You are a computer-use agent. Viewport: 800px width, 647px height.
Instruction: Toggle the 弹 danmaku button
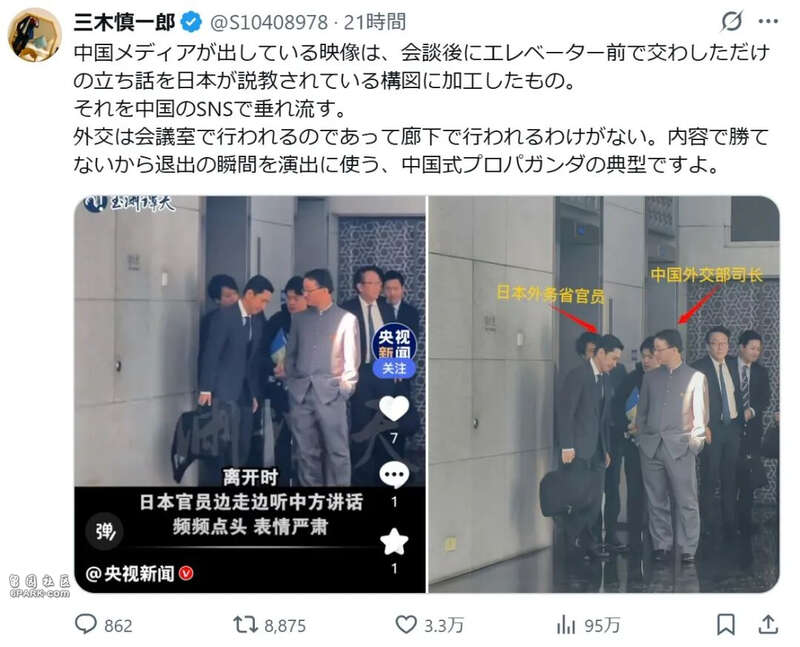point(104,532)
